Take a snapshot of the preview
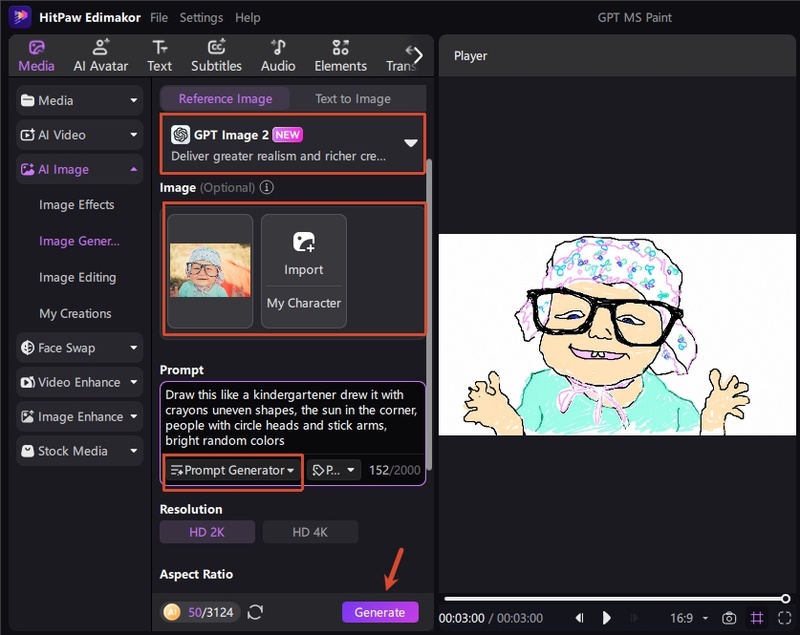800x635 pixels. pyautogui.click(x=729, y=618)
